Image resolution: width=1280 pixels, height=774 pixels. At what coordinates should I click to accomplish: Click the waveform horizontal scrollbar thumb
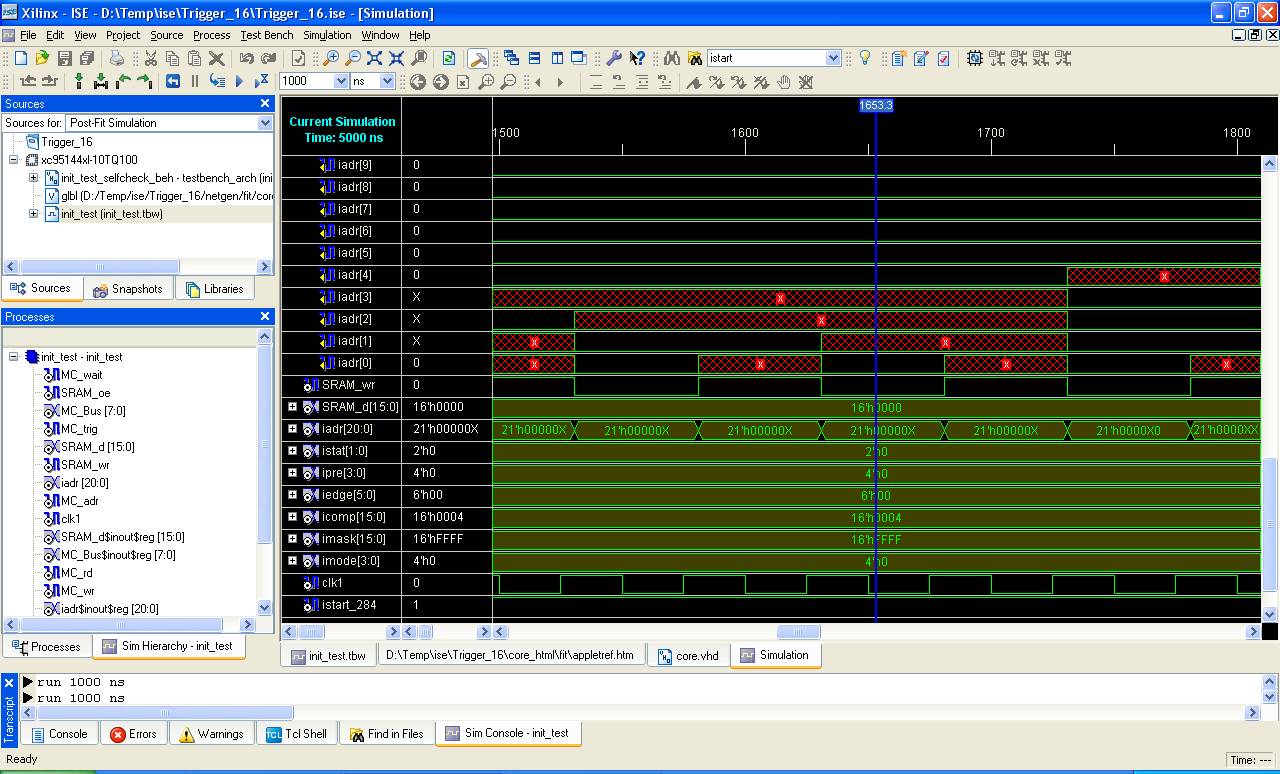(x=799, y=632)
